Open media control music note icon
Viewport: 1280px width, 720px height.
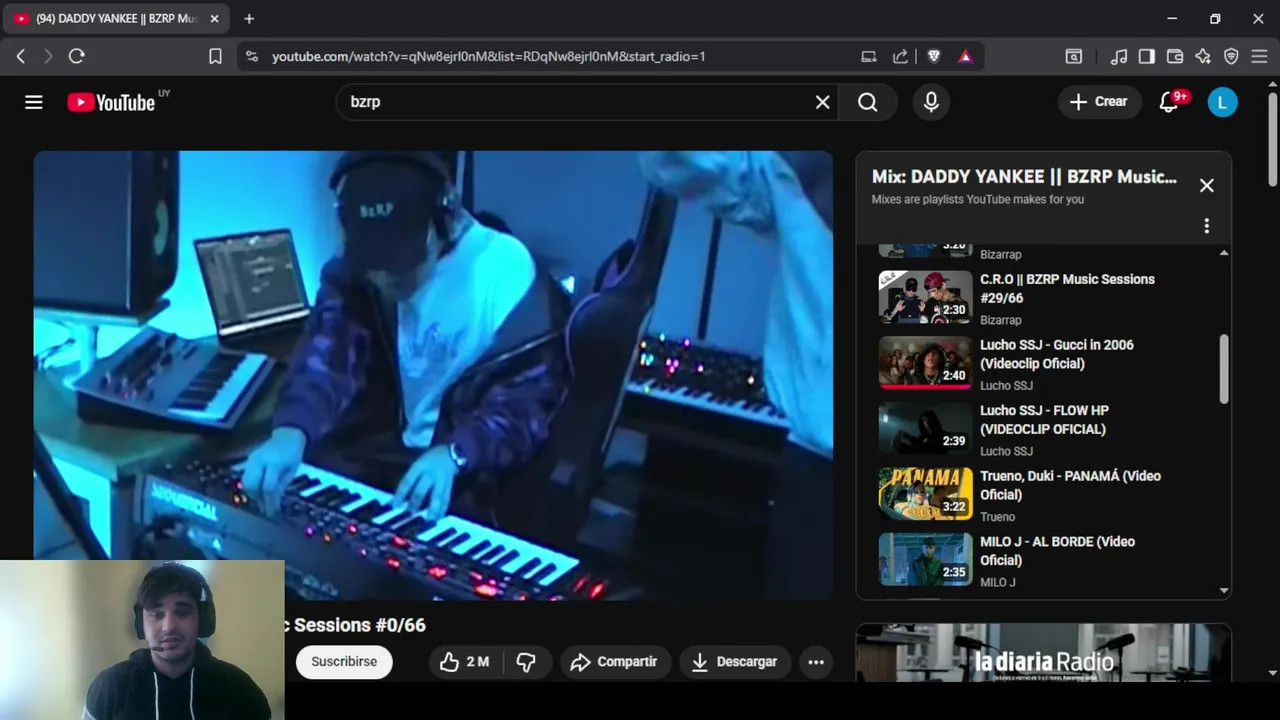coord(1119,57)
